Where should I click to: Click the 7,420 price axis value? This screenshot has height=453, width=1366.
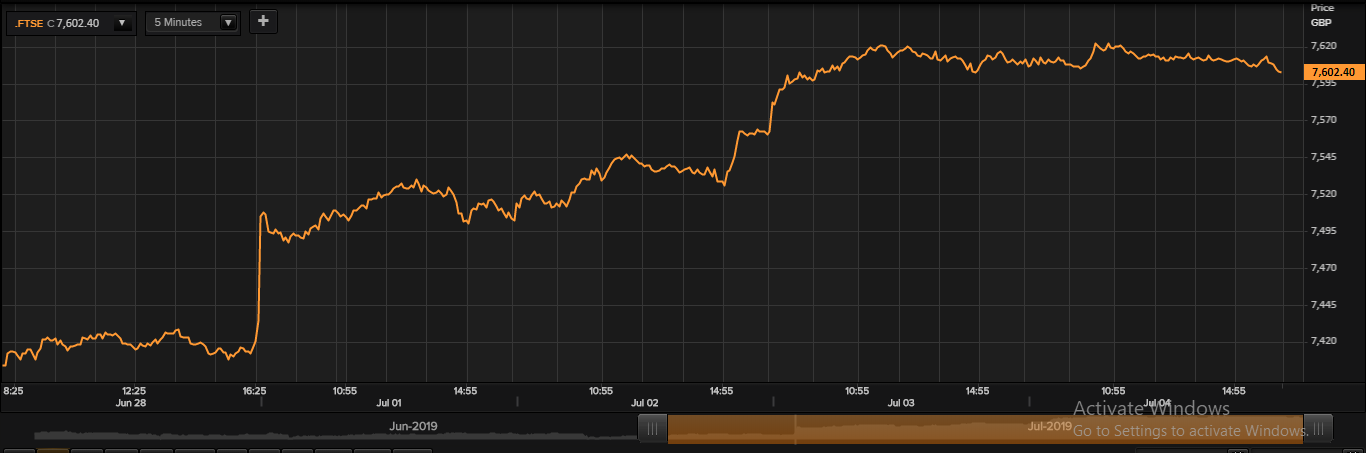point(1325,342)
